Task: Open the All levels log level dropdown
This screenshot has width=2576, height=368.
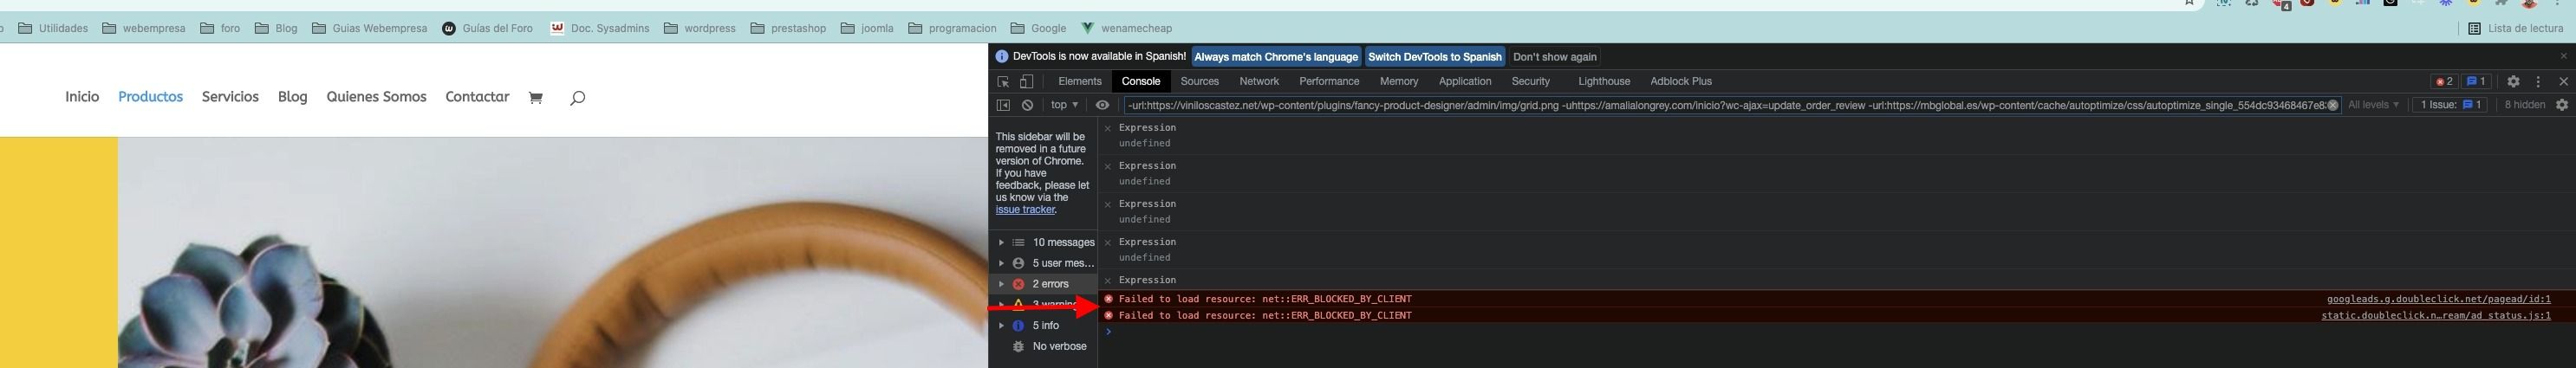Action: [x=2373, y=105]
